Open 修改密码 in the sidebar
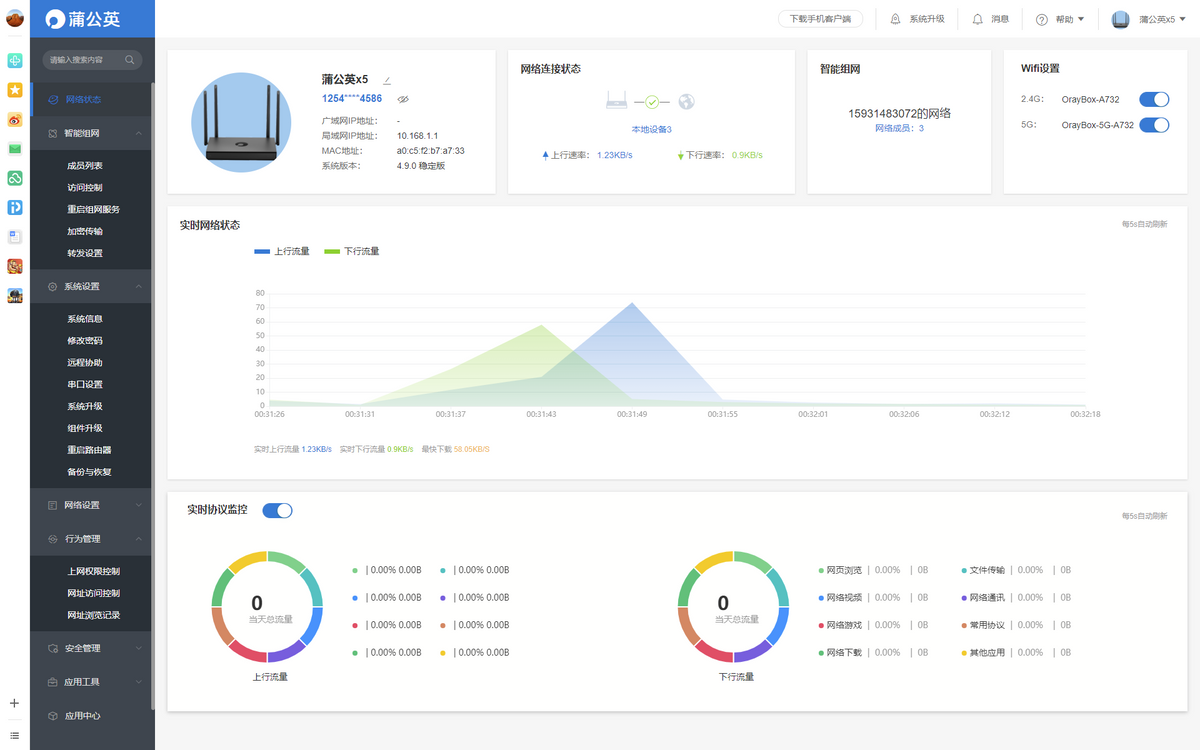This screenshot has height=750, width=1200. (85, 341)
